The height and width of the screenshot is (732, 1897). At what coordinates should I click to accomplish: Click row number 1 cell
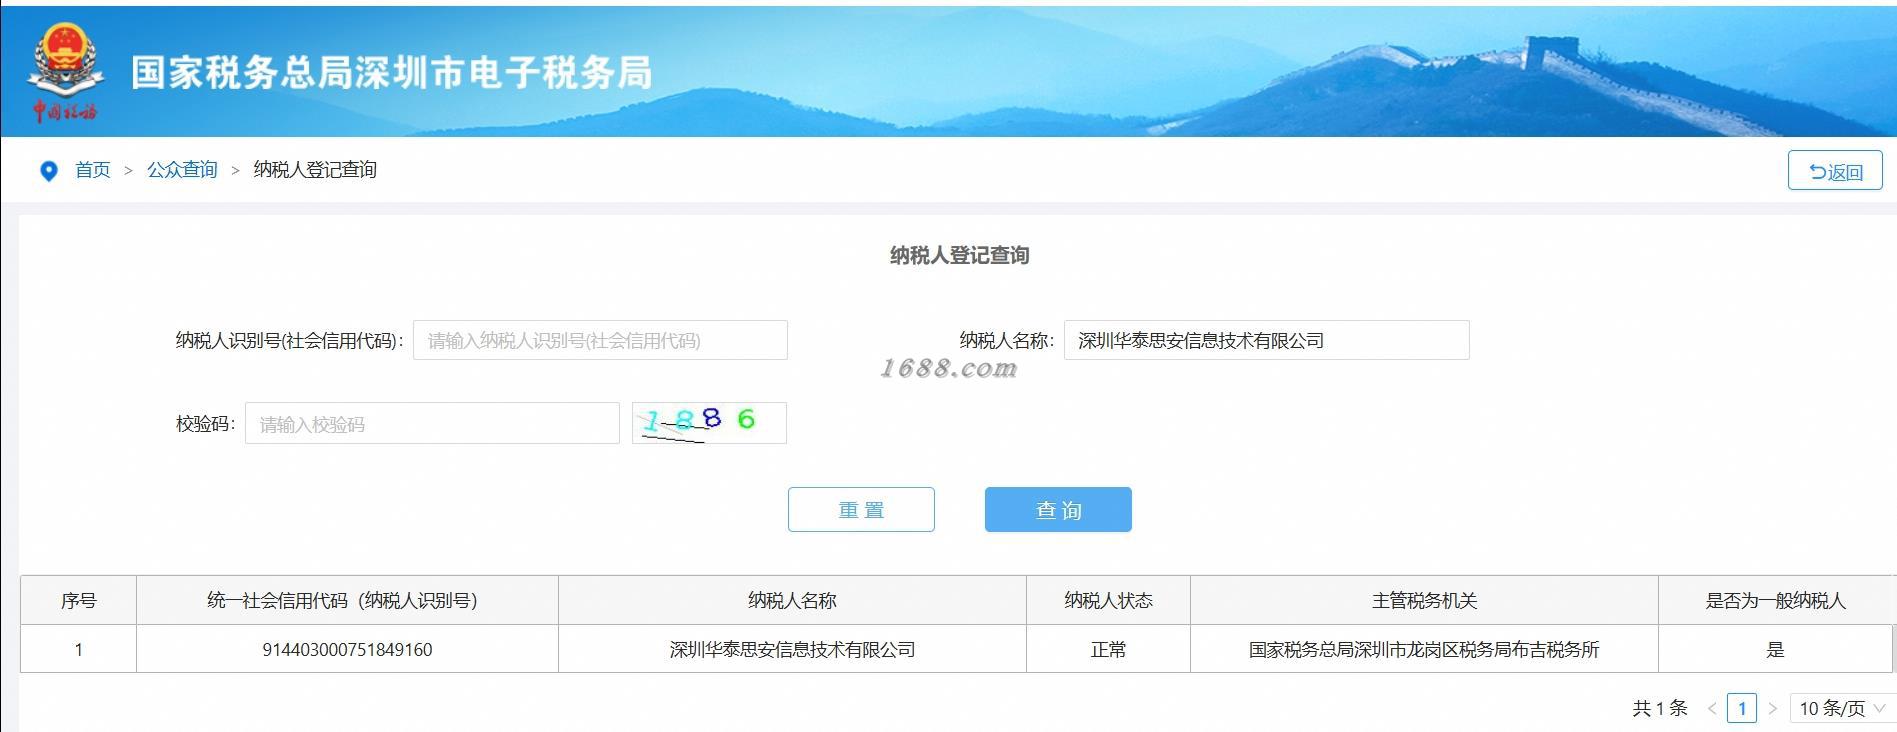[x=78, y=649]
